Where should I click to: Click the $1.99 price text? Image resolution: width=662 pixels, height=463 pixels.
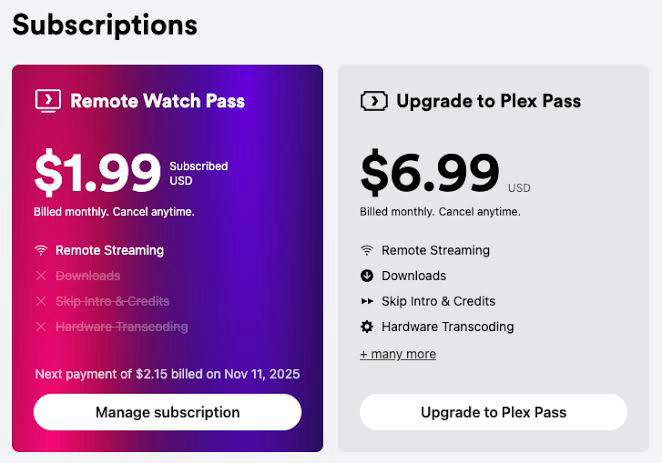(97, 172)
